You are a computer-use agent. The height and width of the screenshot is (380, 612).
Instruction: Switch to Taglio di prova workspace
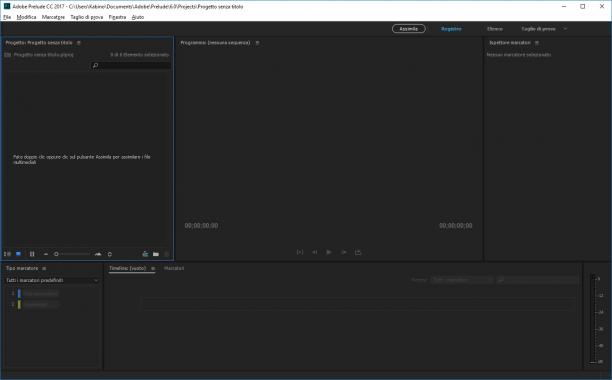pos(538,29)
